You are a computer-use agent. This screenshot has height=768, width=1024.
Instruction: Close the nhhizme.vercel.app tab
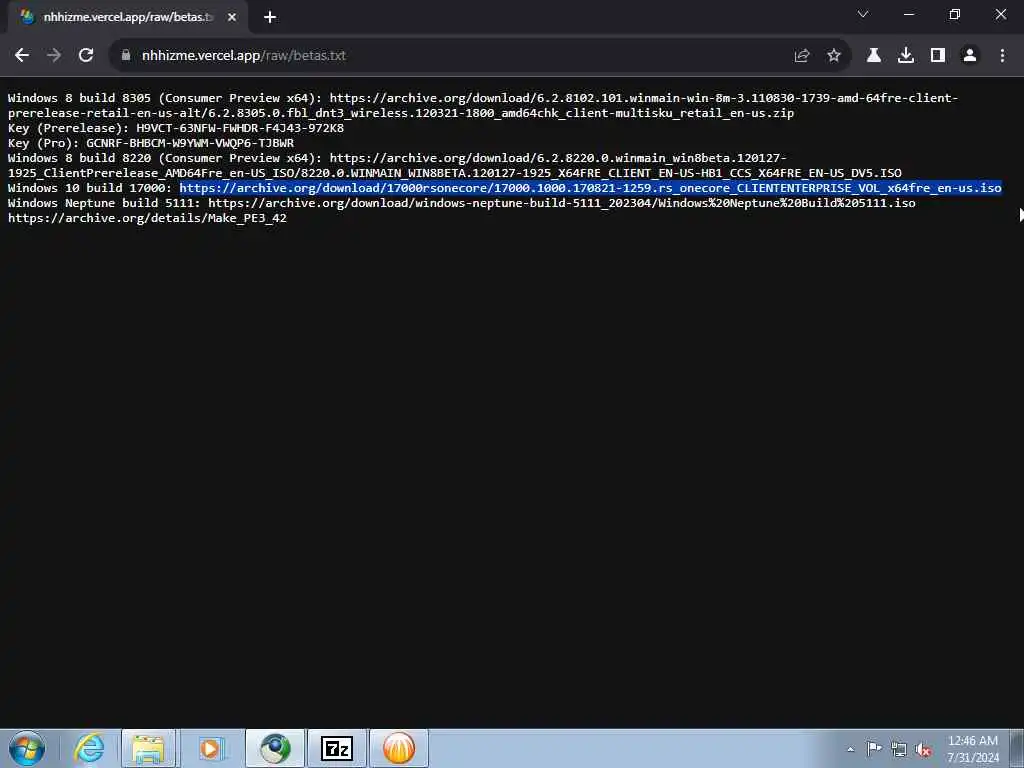click(232, 18)
